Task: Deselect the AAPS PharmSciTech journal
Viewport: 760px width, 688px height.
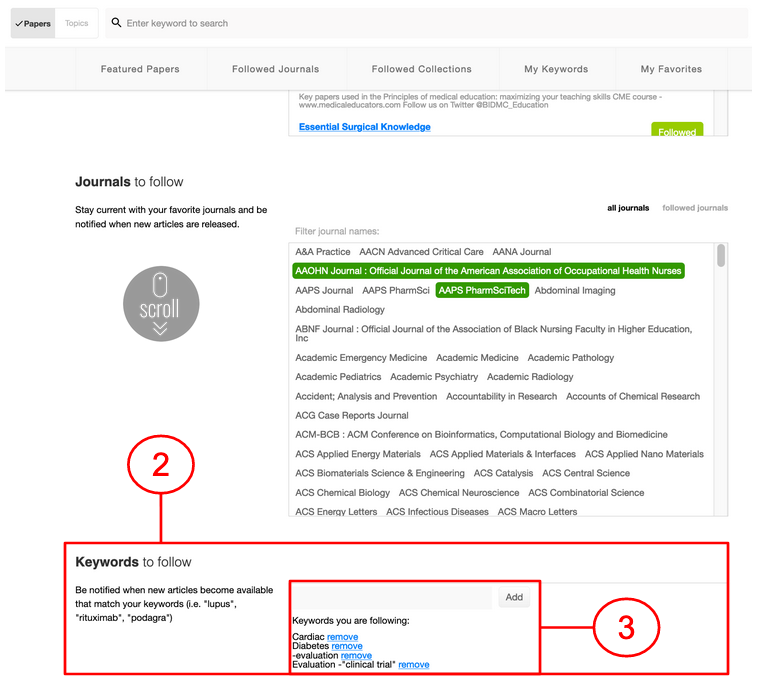Action: coord(481,290)
